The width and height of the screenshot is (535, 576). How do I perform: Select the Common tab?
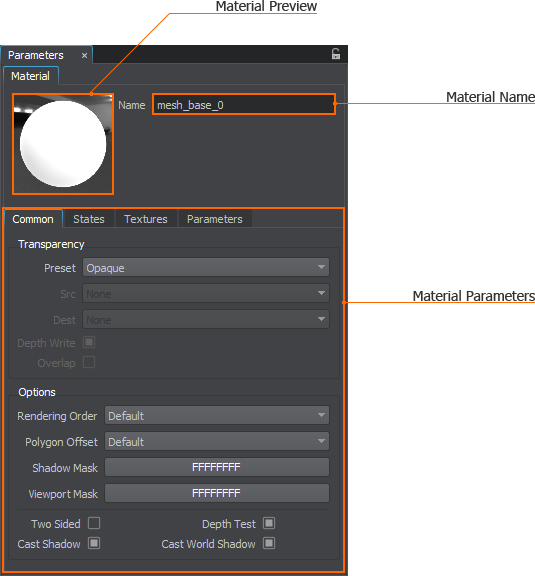33,219
